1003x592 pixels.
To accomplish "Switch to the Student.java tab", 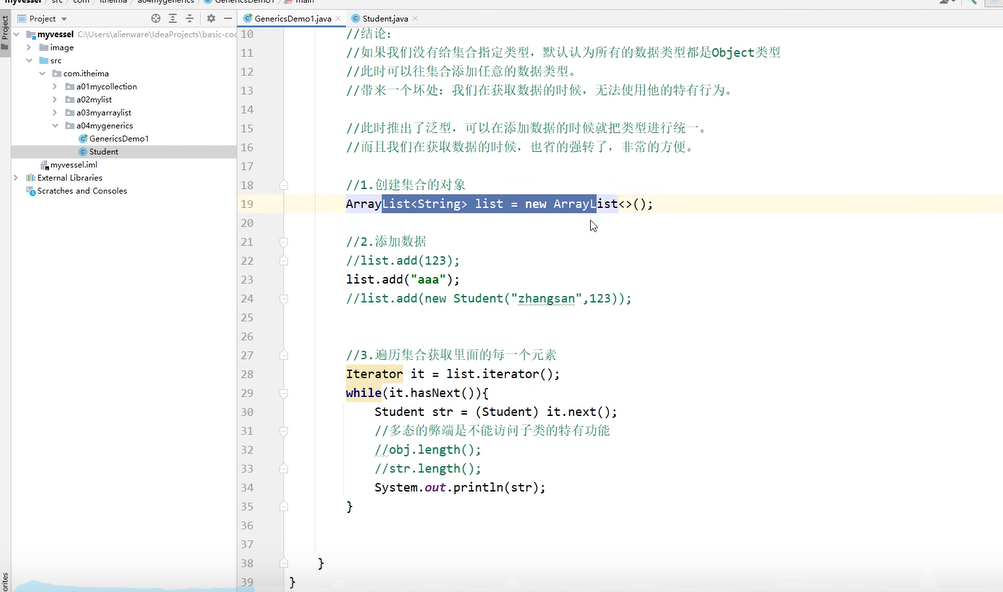I will coord(383,17).
